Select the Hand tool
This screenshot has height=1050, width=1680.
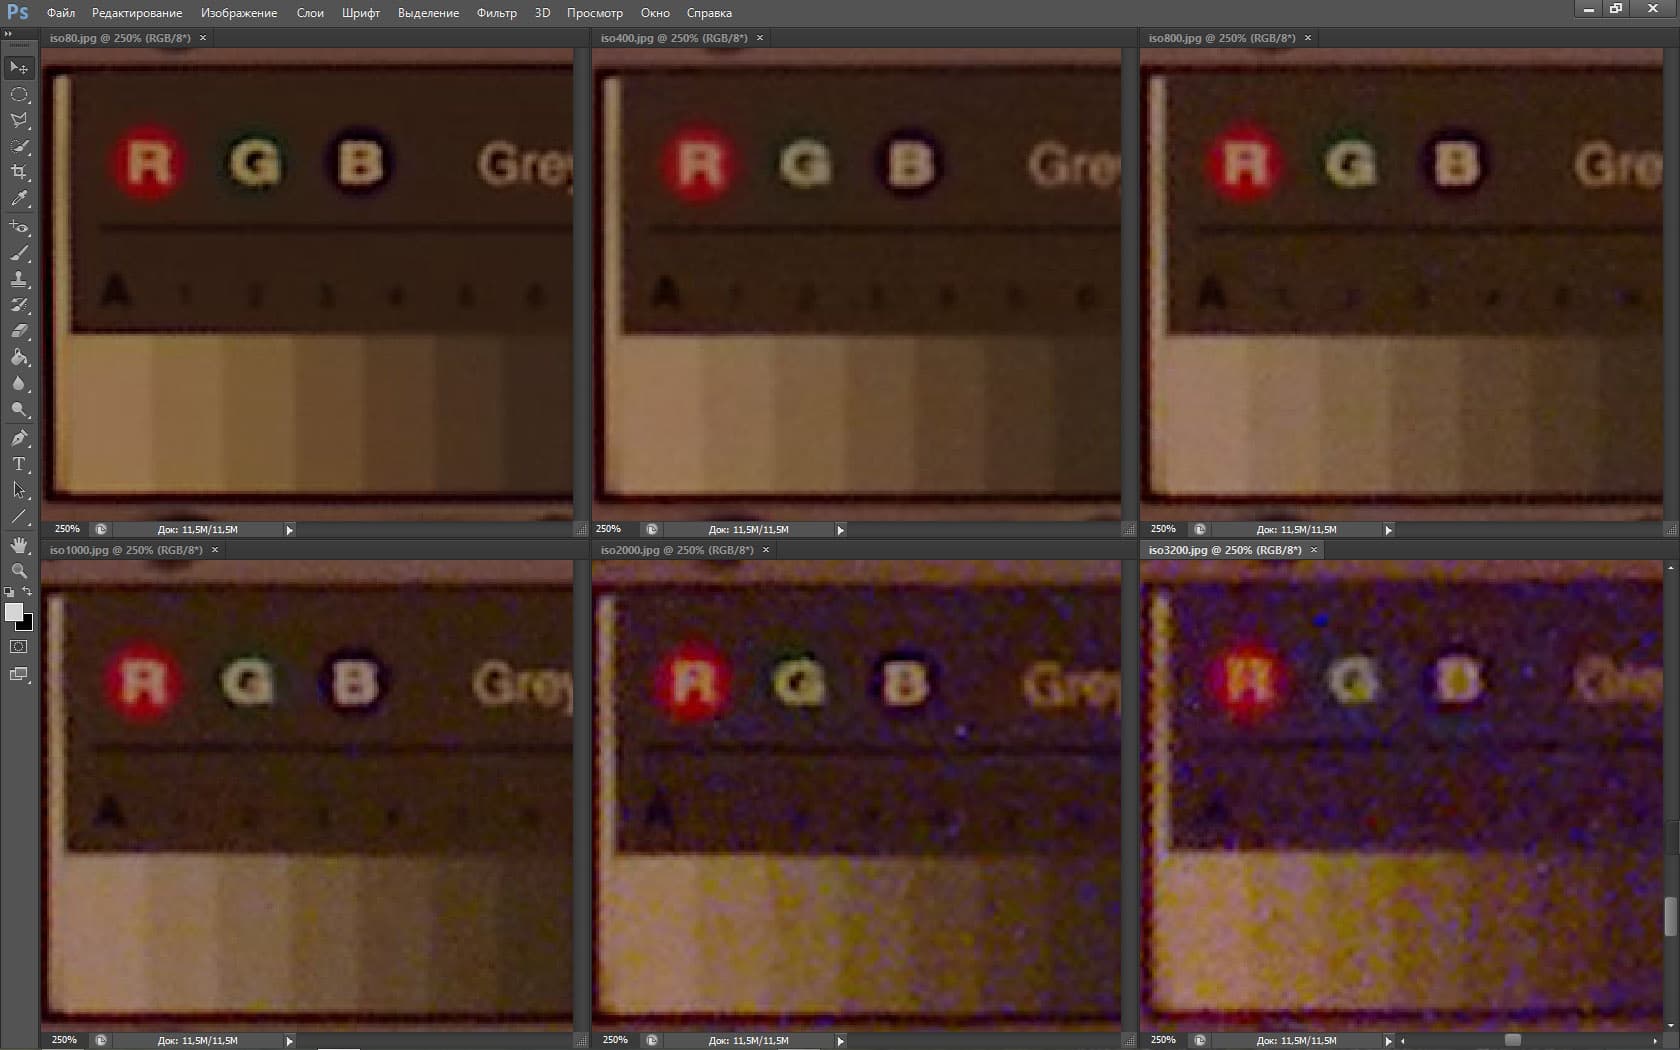(19, 545)
